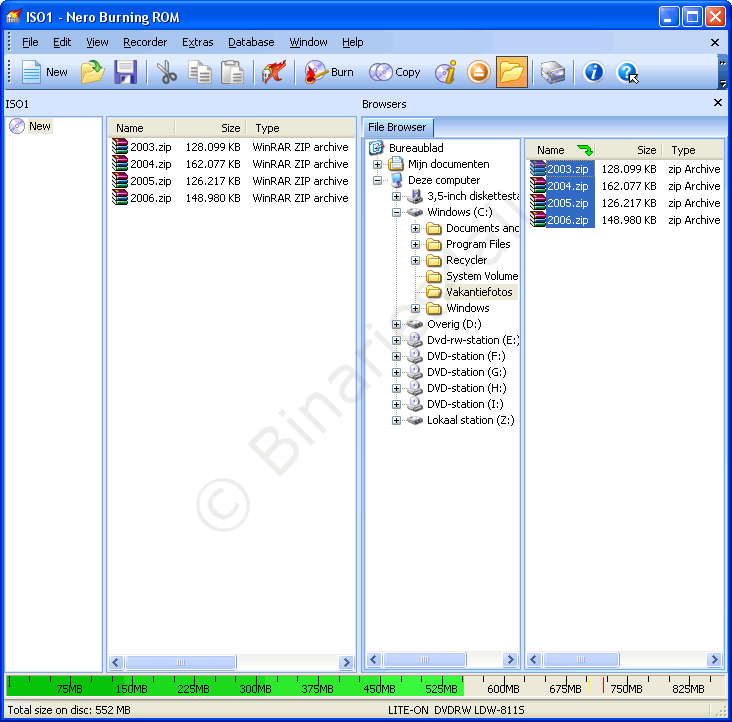Click left arrow of file list scrollbar
Viewport: 732px width, 722px height.
[535, 659]
